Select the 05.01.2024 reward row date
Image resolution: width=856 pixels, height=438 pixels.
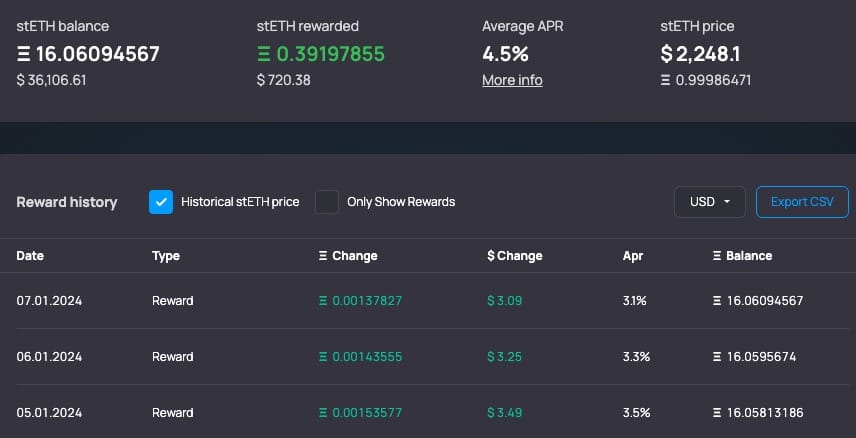tap(49, 413)
